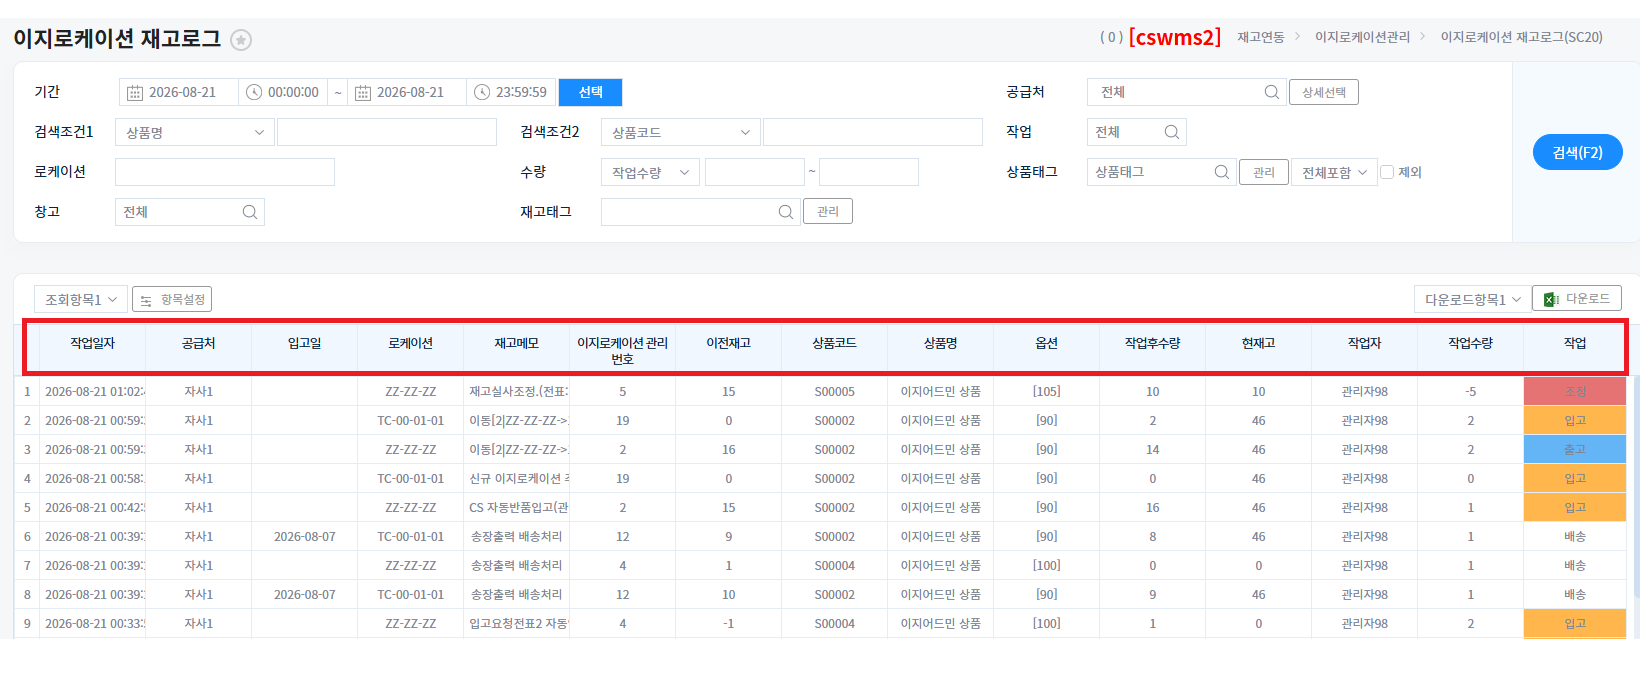This screenshot has height=676, width=1640.
Task: Open 이지로케이션 재고로그(SC20) breadcrumb item
Action: (x=1521, y=37)
